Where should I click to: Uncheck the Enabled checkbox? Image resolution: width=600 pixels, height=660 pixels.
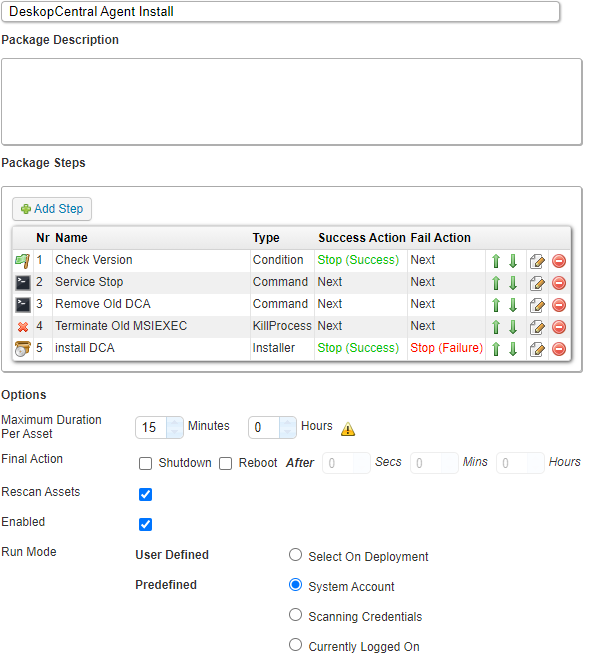pos(145,524)
